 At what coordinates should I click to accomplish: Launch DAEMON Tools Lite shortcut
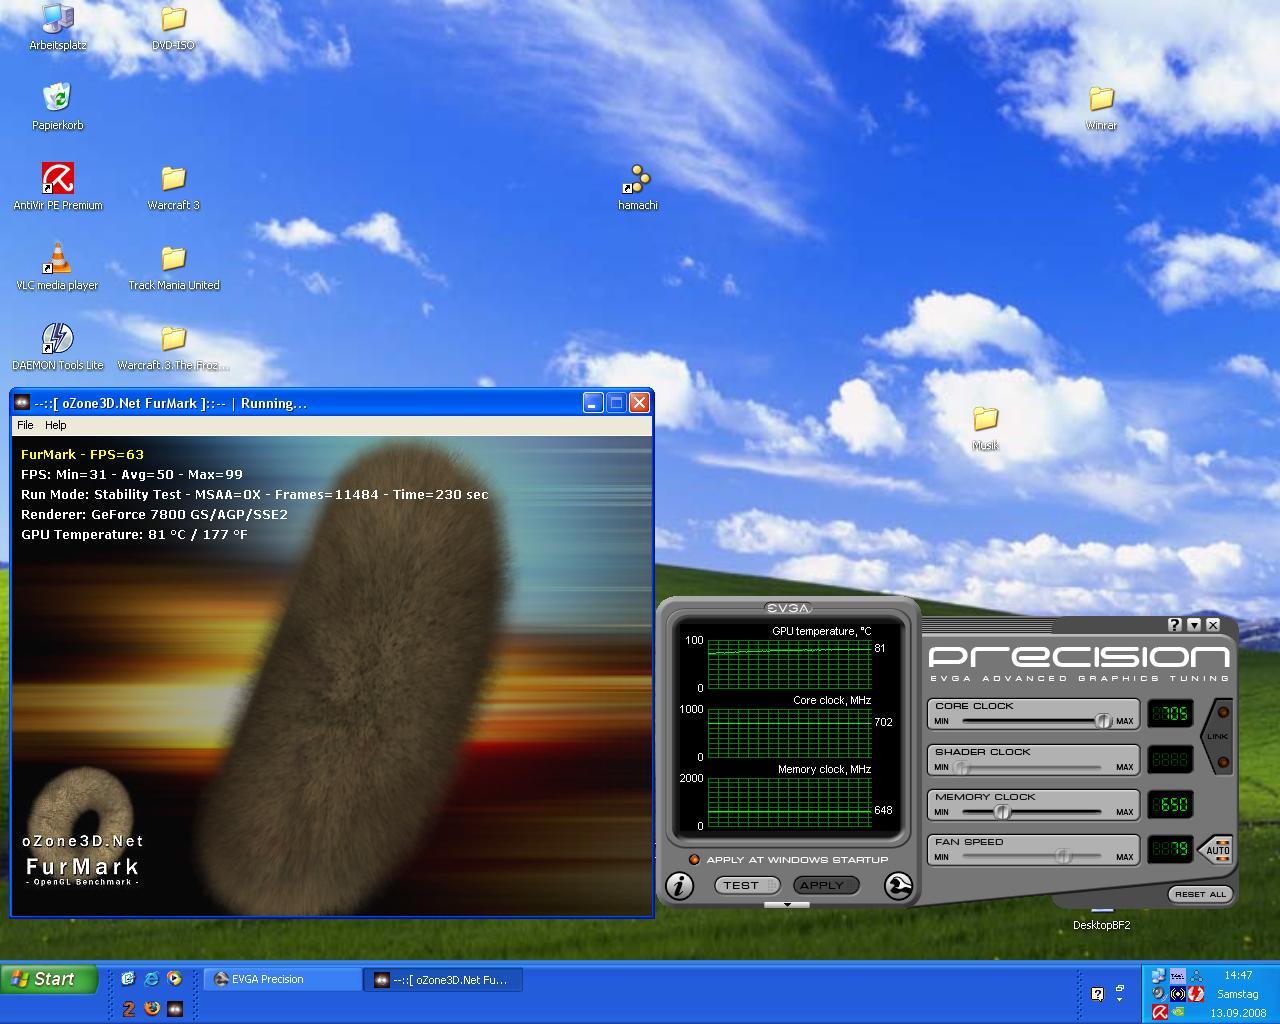pos(57,347)
